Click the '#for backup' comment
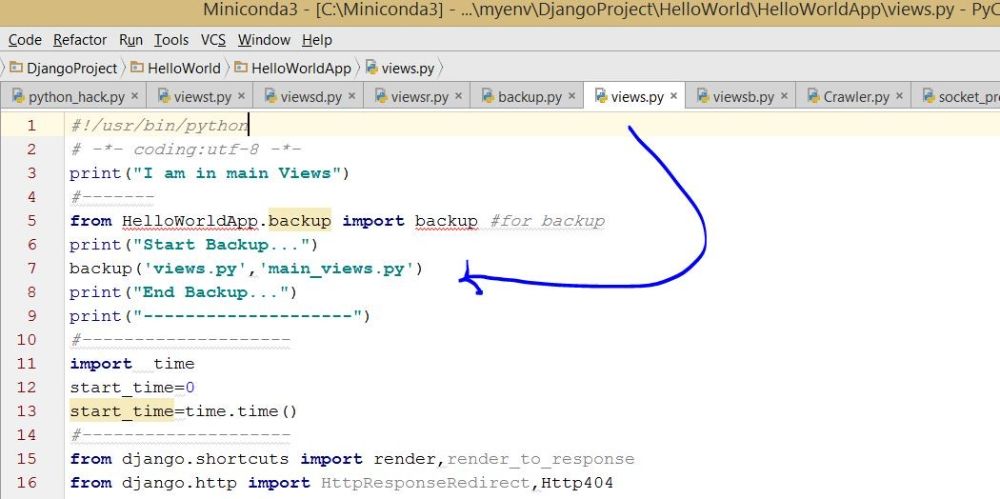1000x499 pixels. point(547,221)
